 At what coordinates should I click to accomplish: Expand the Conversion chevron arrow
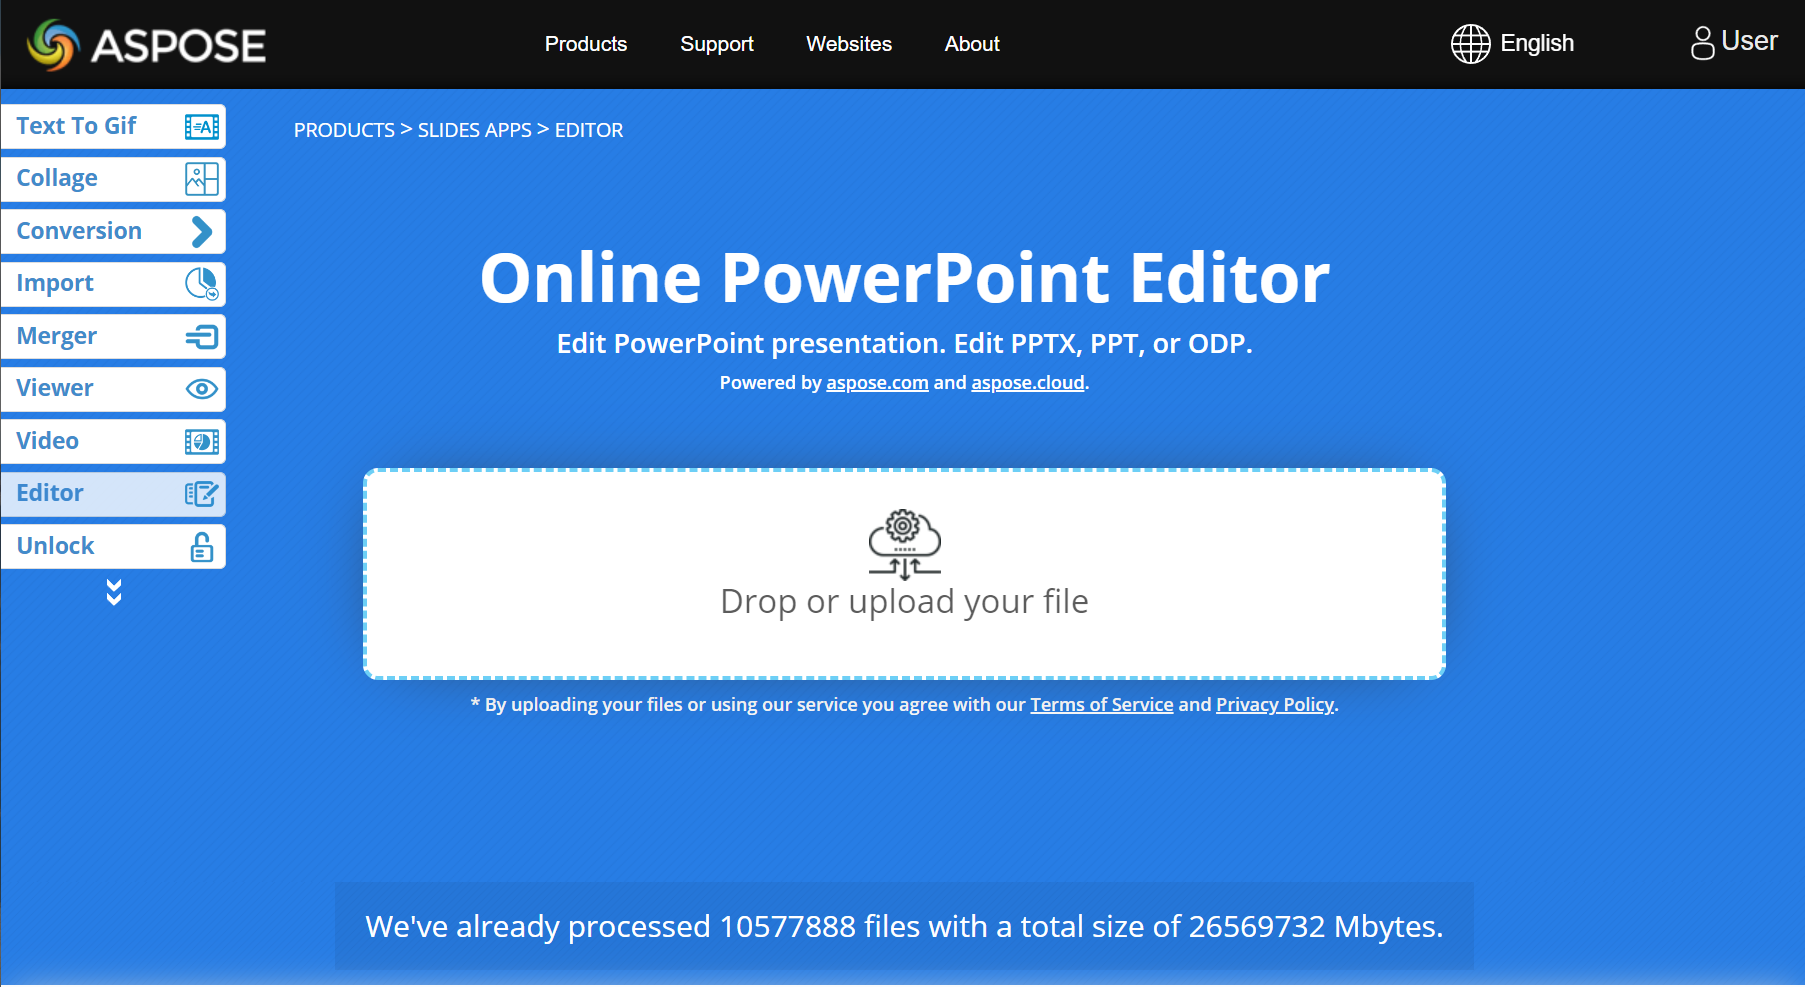[201, 232]
